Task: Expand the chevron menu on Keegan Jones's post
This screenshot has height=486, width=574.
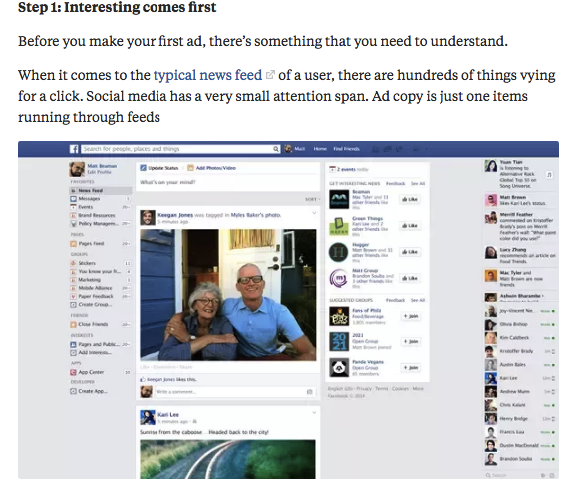Action: (x=314, y=213)
